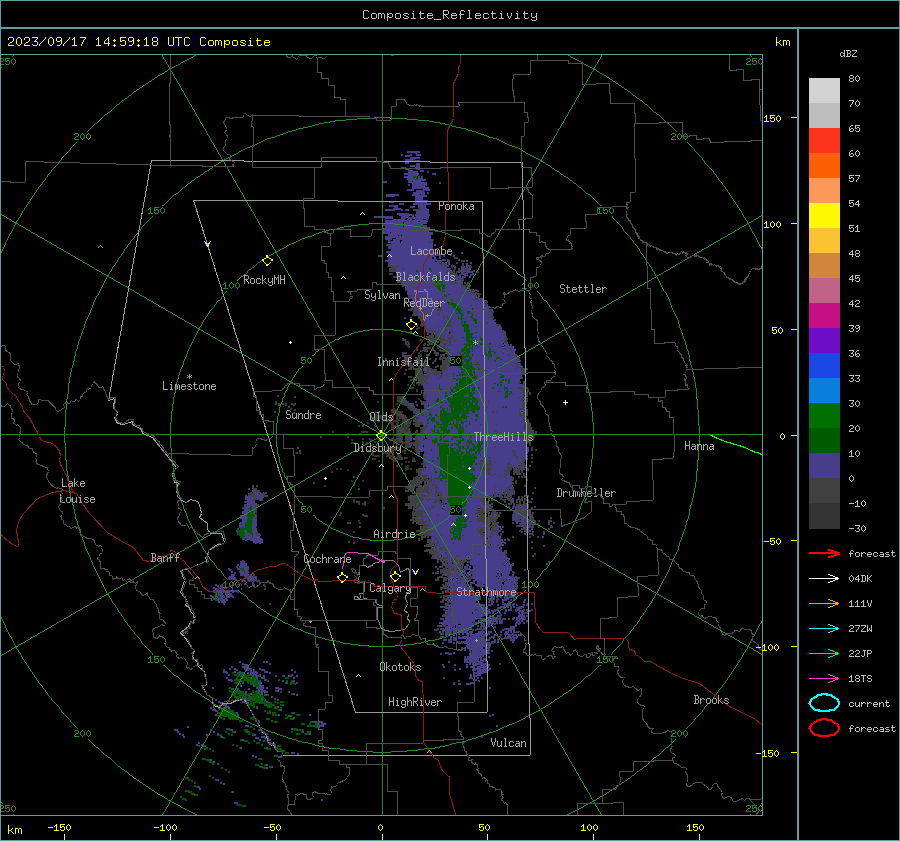Click the Blackfalds town label

tap(425, 277)
